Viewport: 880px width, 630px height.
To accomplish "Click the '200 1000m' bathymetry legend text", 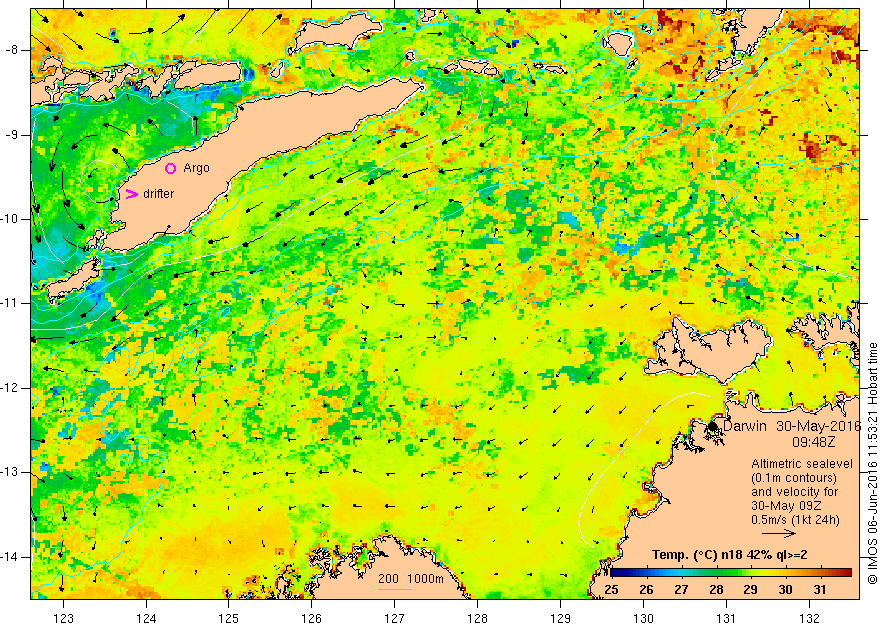I will (411, 579).
